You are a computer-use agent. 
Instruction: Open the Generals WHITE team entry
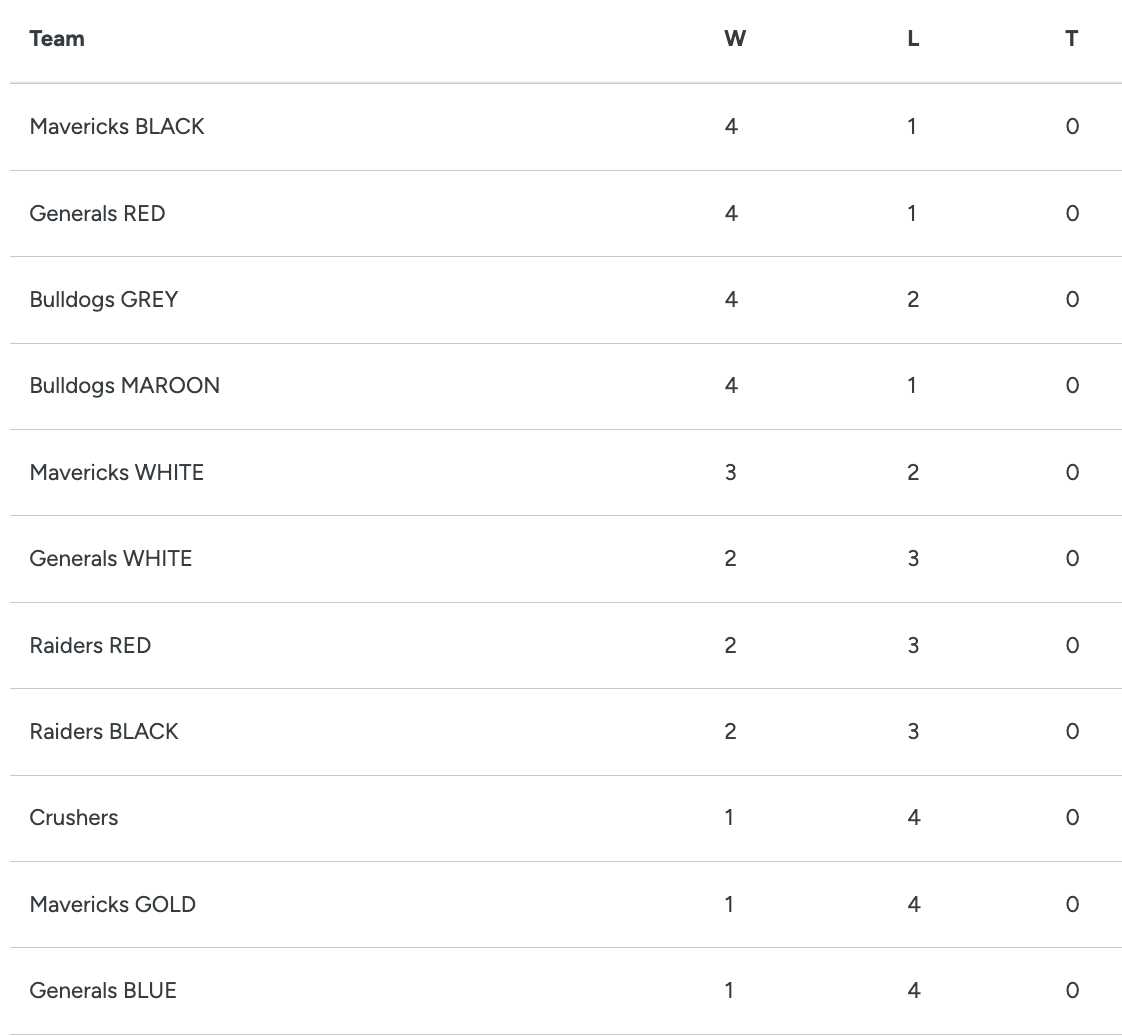pyautogui.click(x=111, y=558)
